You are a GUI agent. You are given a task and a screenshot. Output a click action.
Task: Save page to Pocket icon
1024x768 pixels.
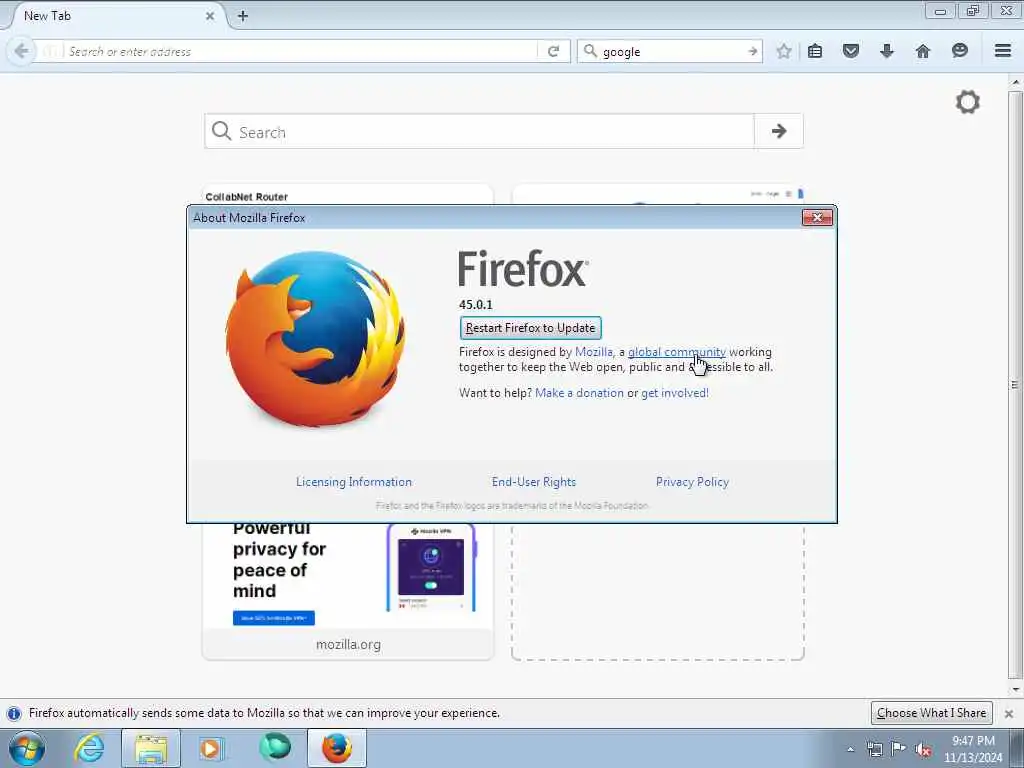click(850, 51)
